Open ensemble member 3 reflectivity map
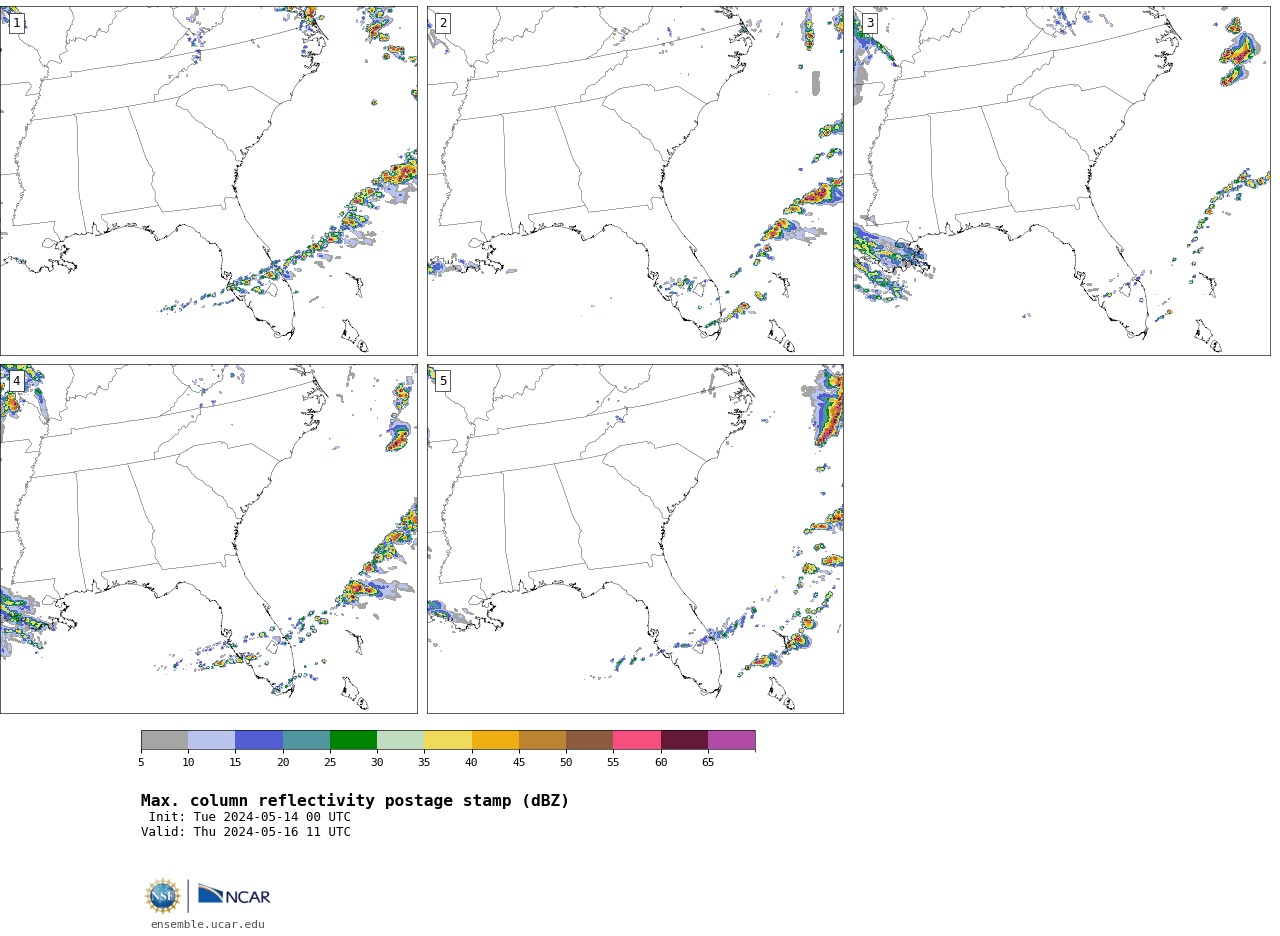 tap(1061, 181)
